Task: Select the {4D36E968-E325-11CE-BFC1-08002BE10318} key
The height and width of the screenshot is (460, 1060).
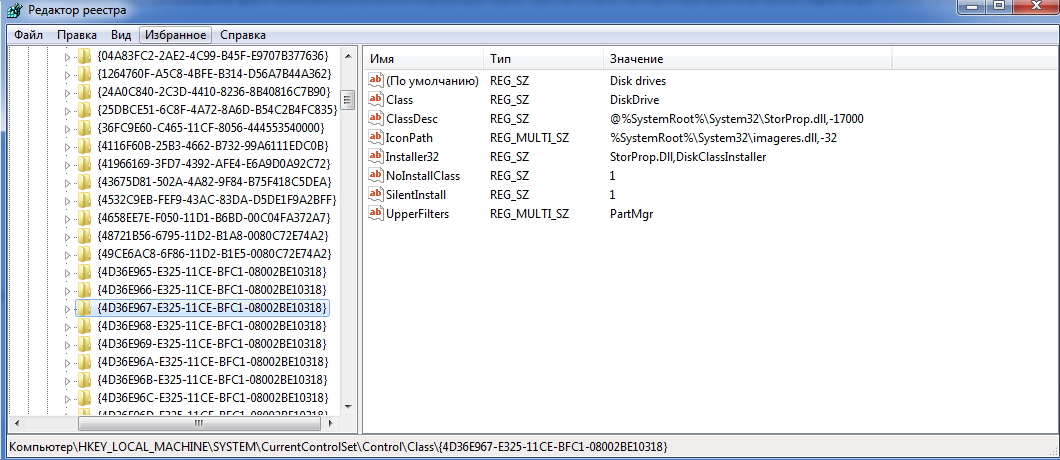Action: (x=212, y=326)
